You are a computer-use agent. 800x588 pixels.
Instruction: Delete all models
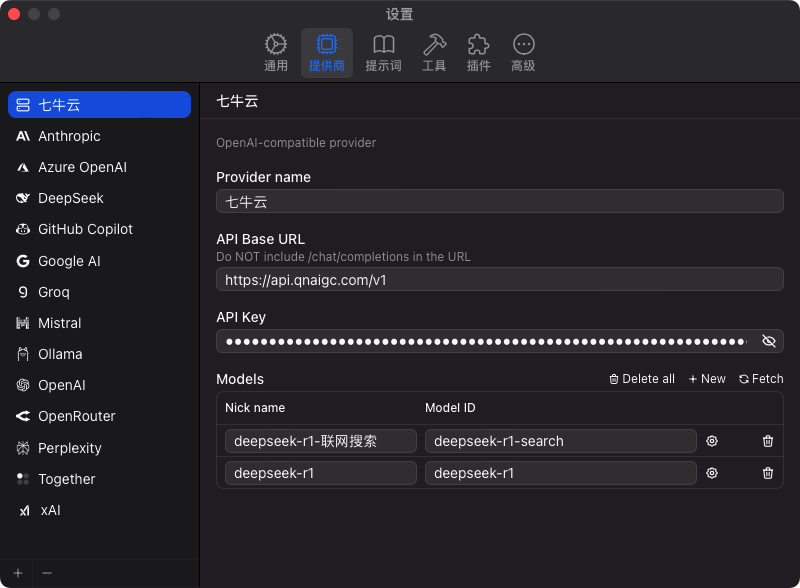tap(642, 379)
